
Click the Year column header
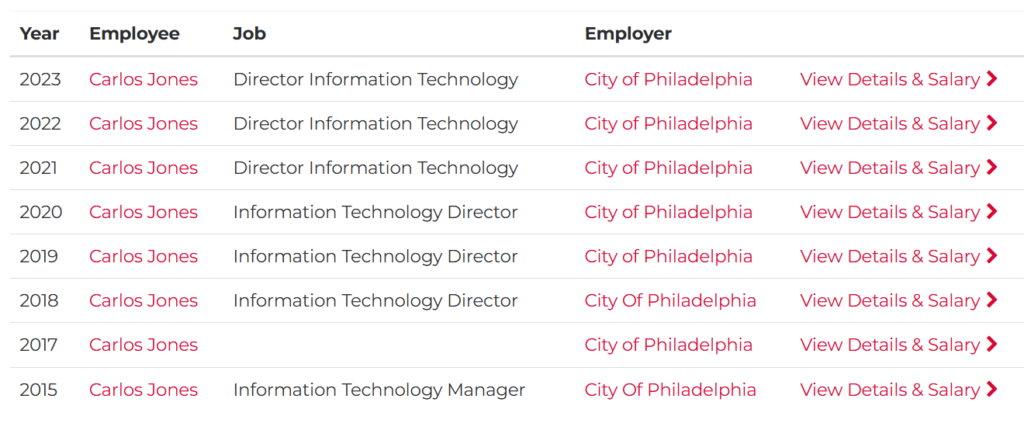[x=39, y=33]
